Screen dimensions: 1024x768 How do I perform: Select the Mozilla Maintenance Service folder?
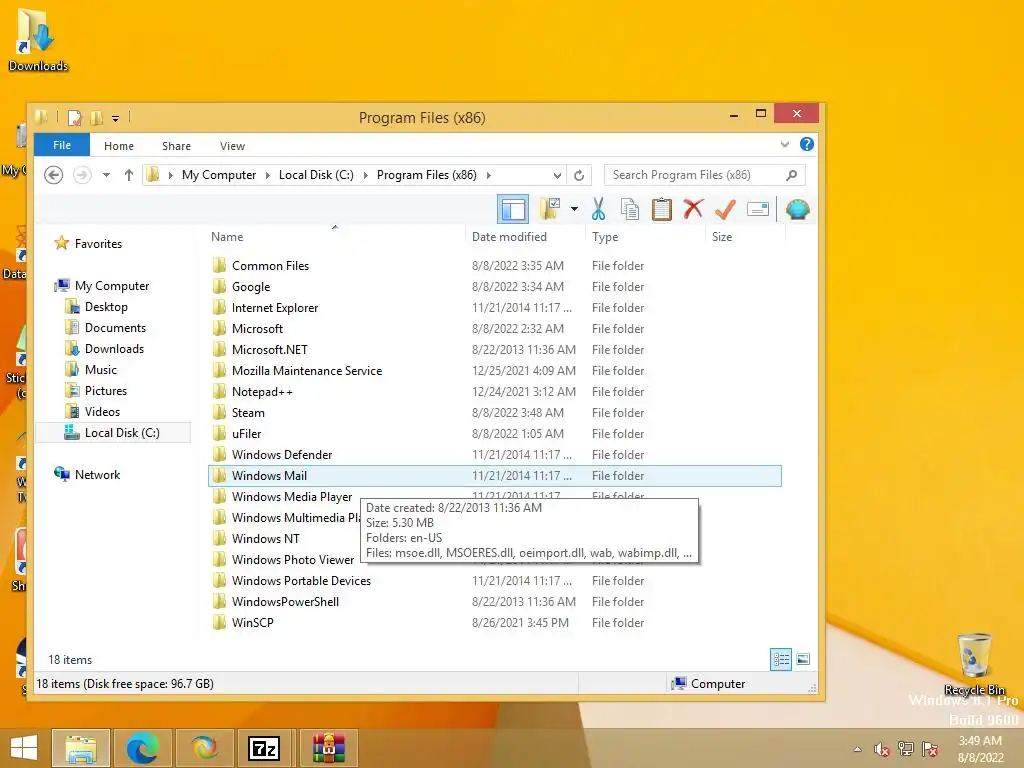[x=494, y=370]
